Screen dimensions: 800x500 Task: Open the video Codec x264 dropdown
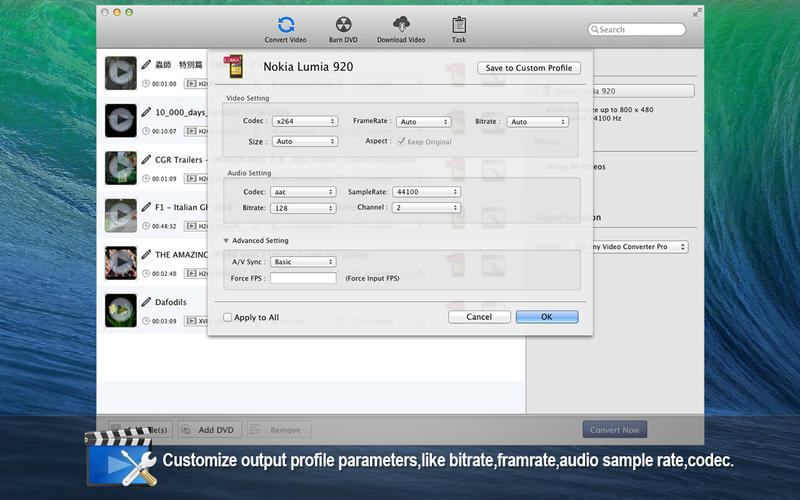(304, 122)
